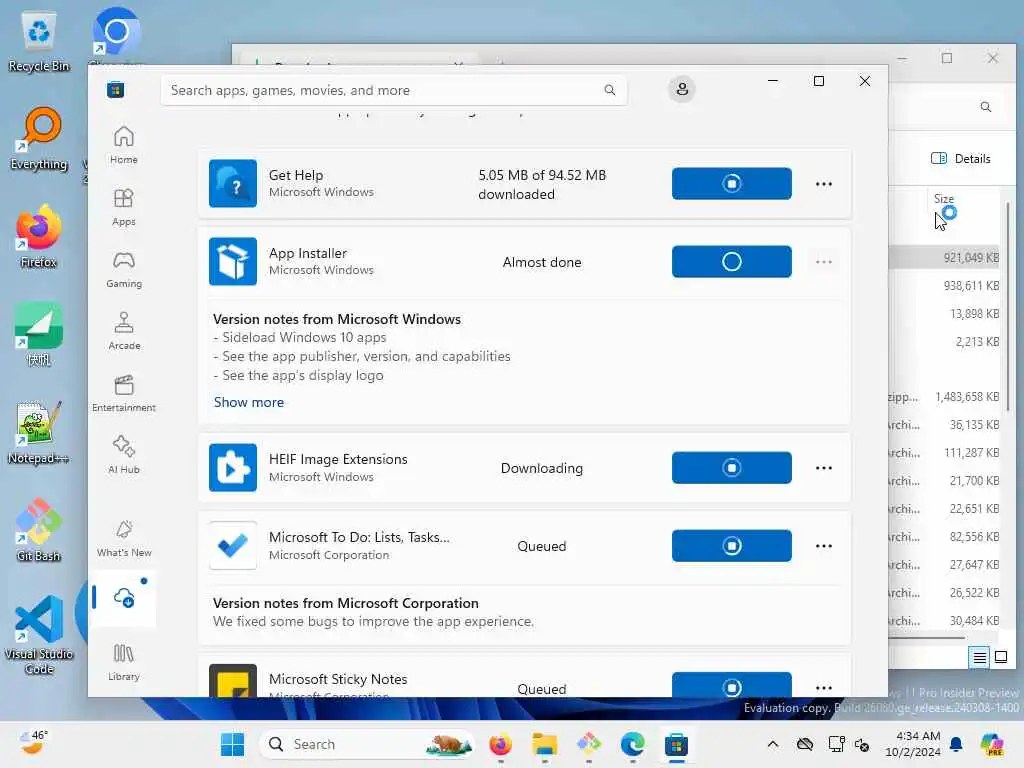Click the Get Help app title

296,175
